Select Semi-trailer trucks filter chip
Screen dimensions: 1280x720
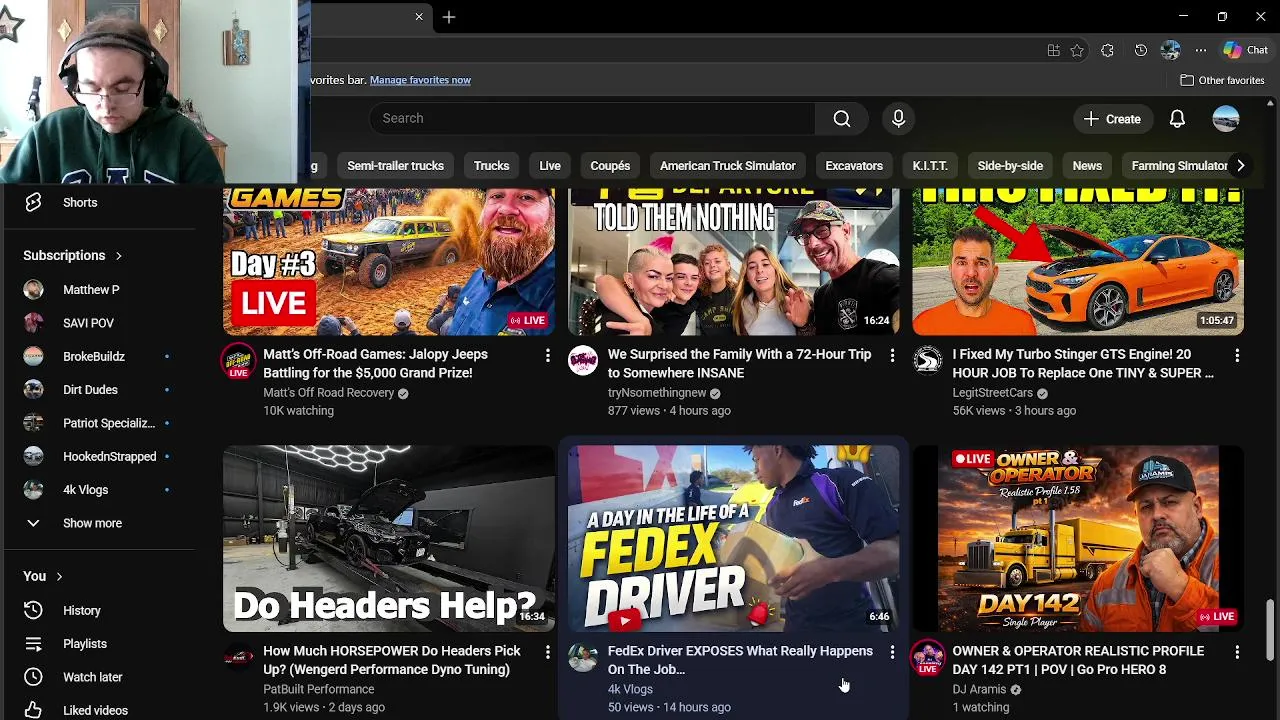[x=395, y=166]
